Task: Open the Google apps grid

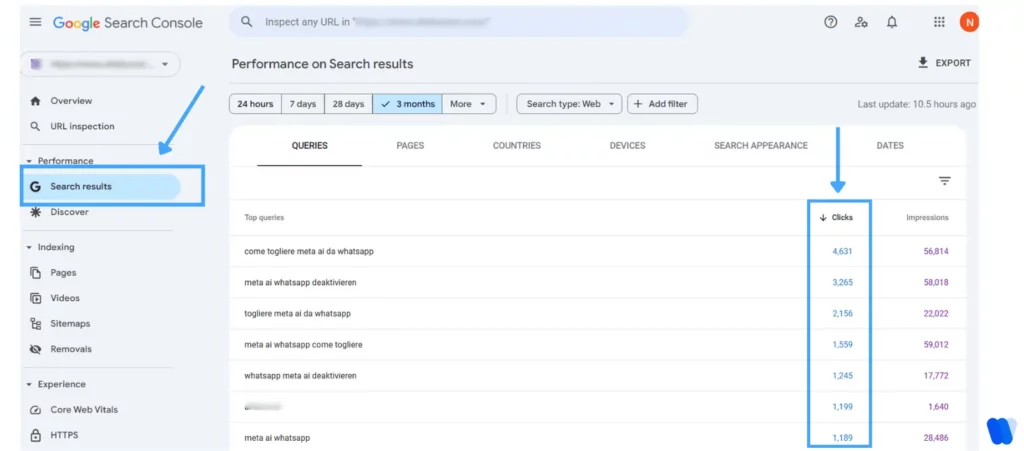Action: coord(939,22)
